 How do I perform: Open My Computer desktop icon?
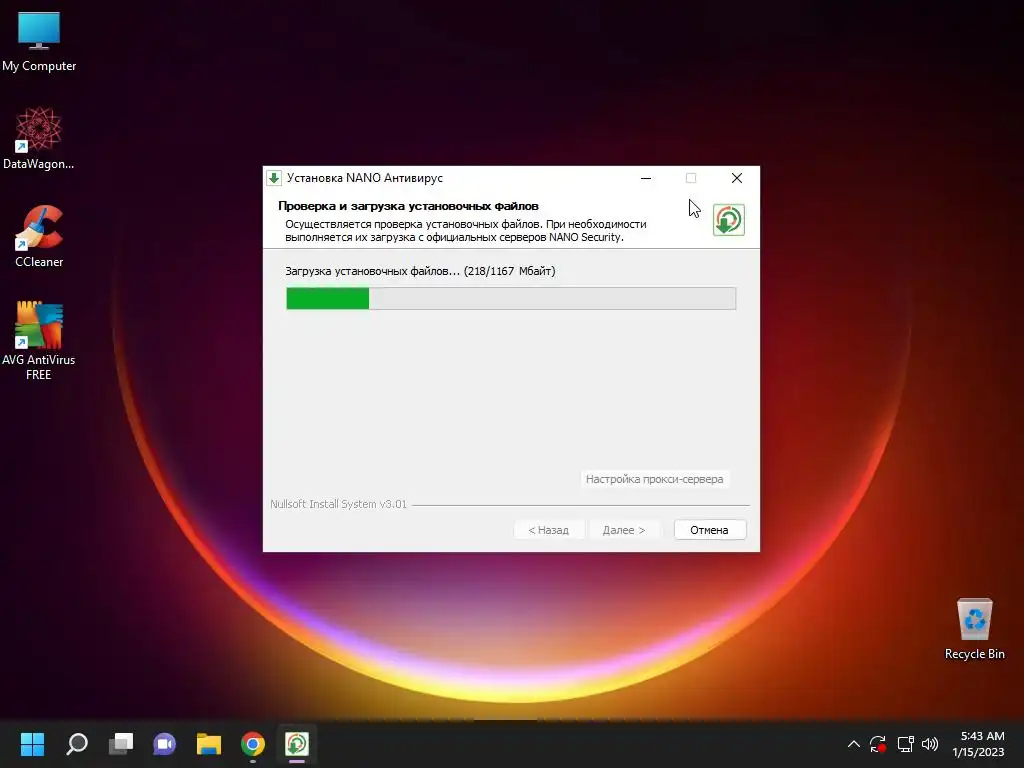pyautogui.click(x=39, y=41)
